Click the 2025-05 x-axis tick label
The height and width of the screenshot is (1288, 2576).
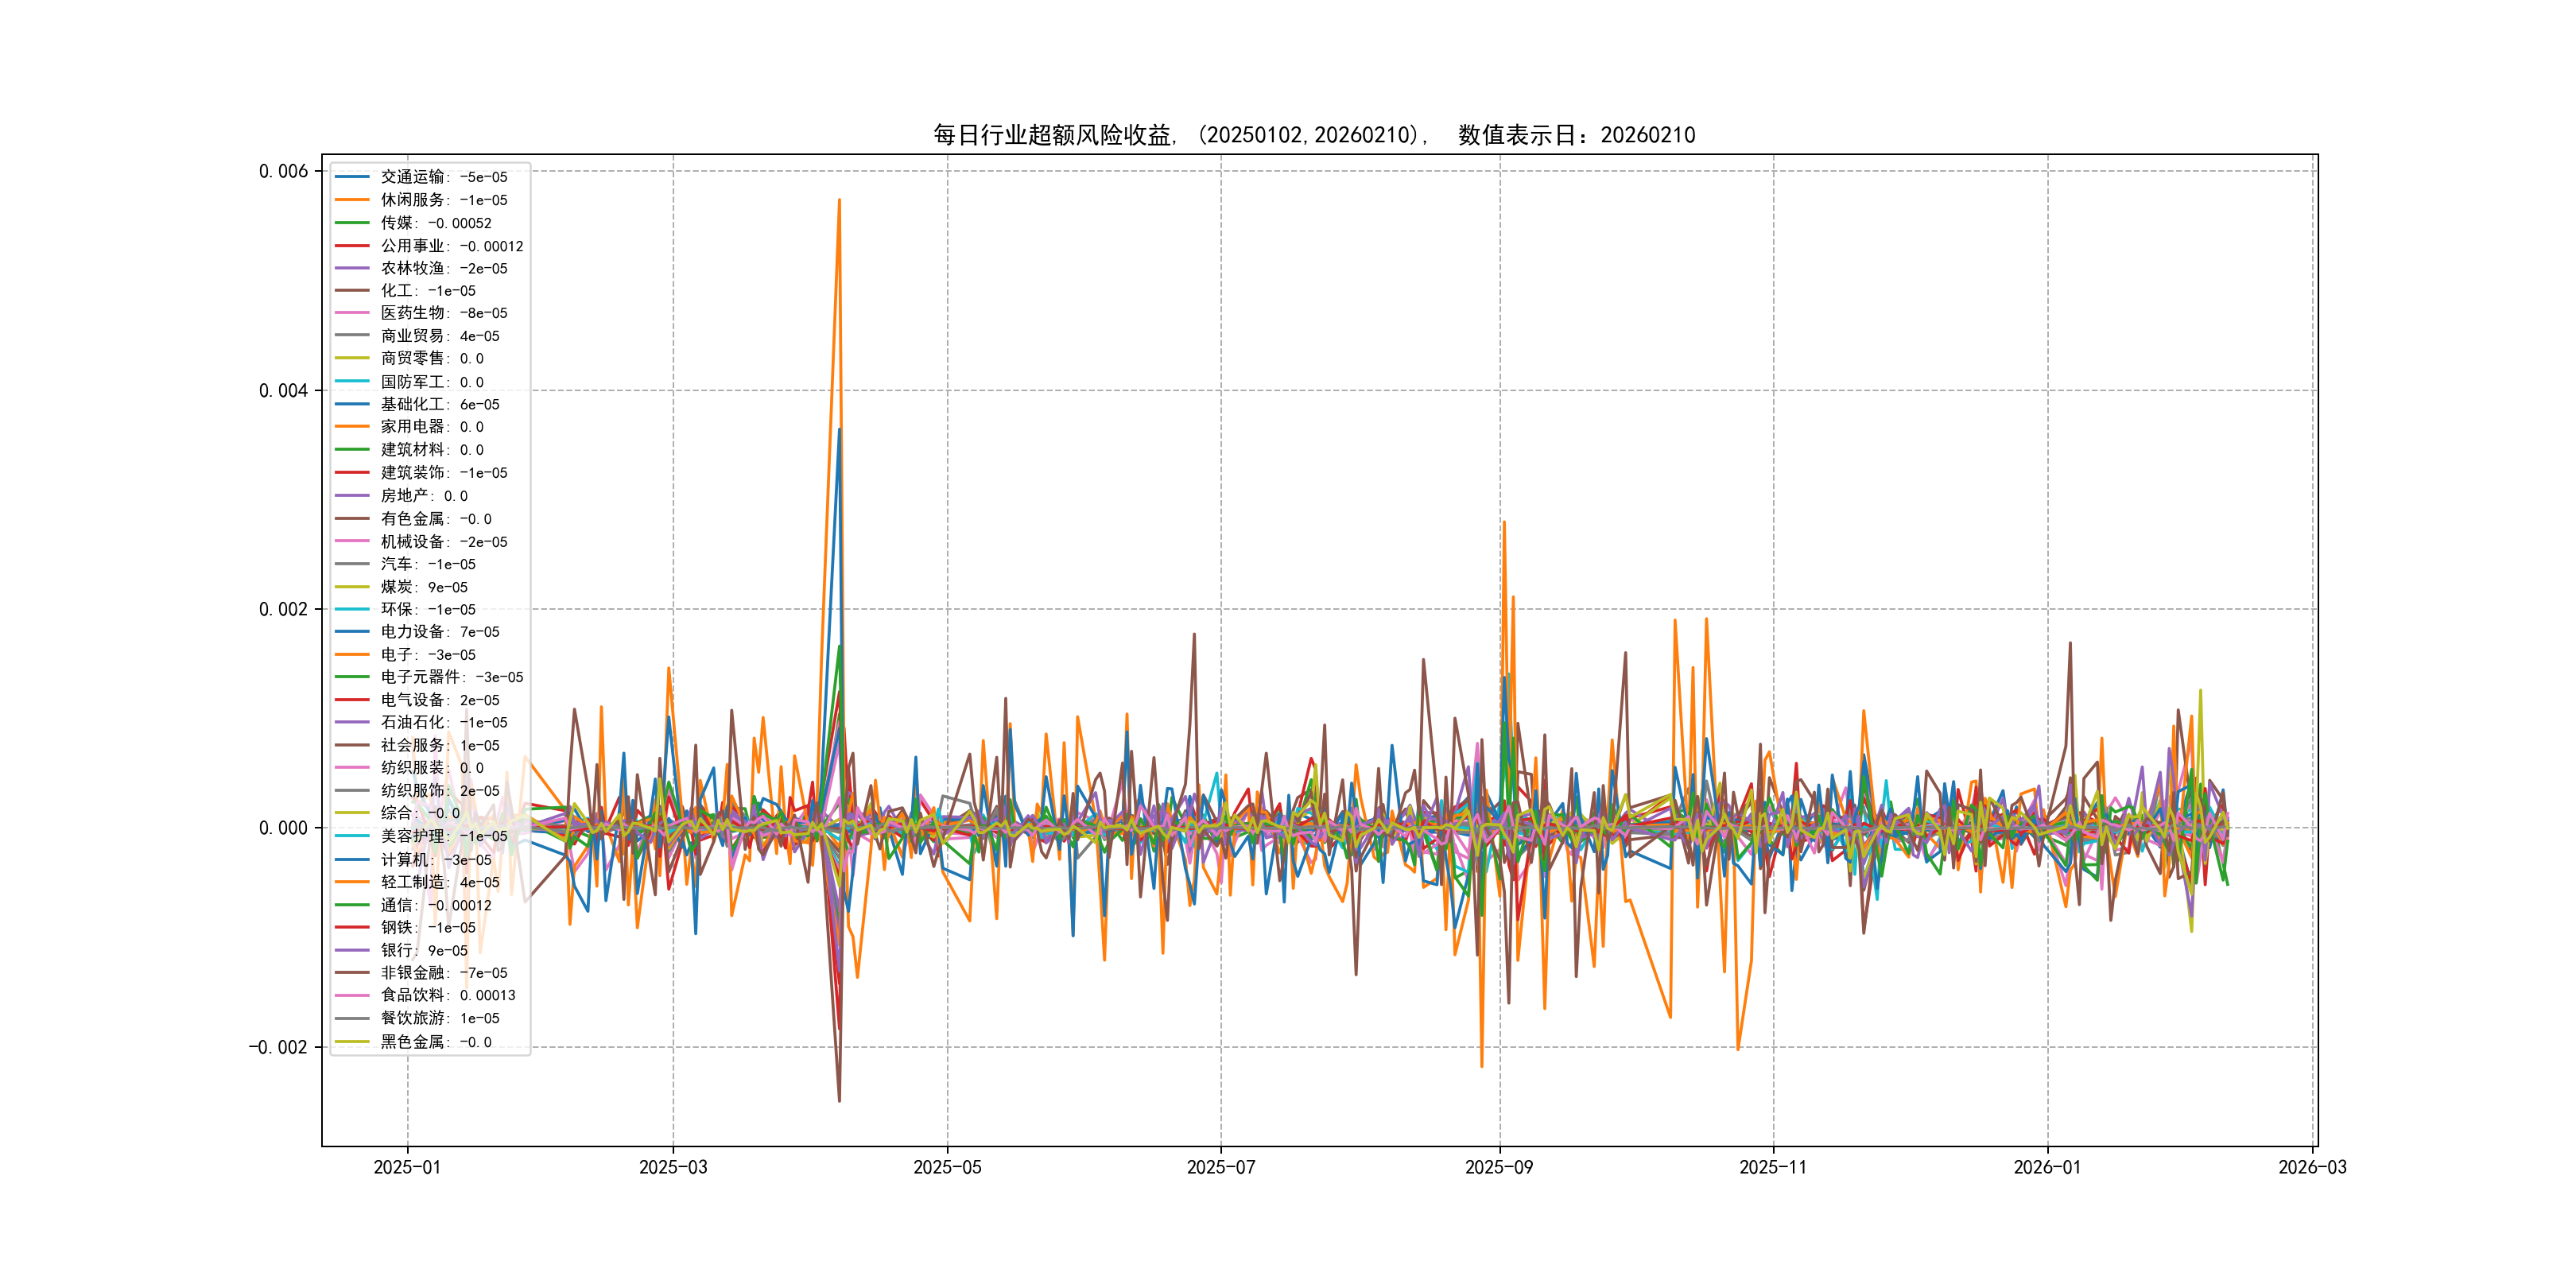click(x=947, y=1167)
